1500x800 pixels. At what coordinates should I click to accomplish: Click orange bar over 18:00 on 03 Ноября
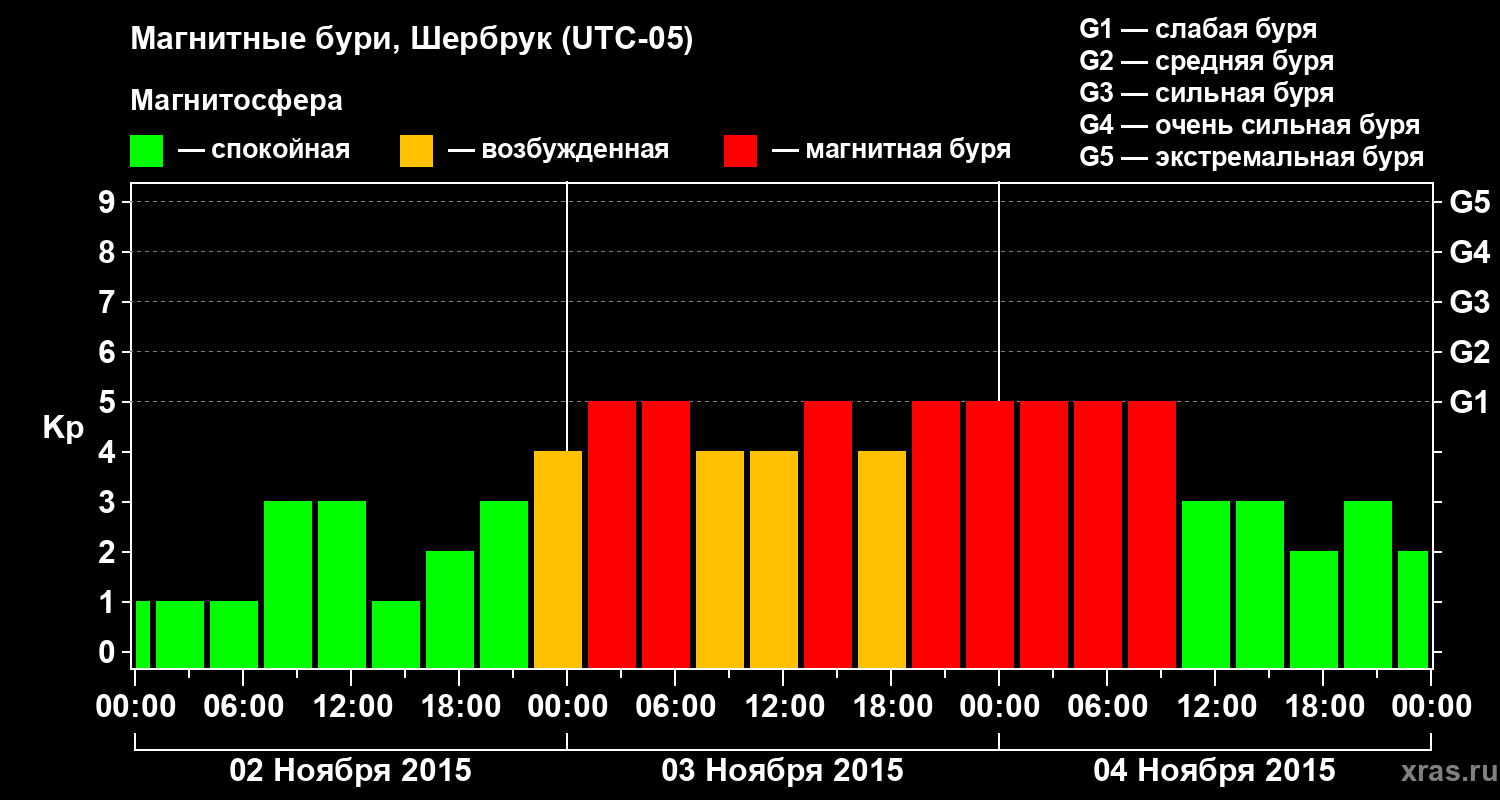(x=882, y=559)
